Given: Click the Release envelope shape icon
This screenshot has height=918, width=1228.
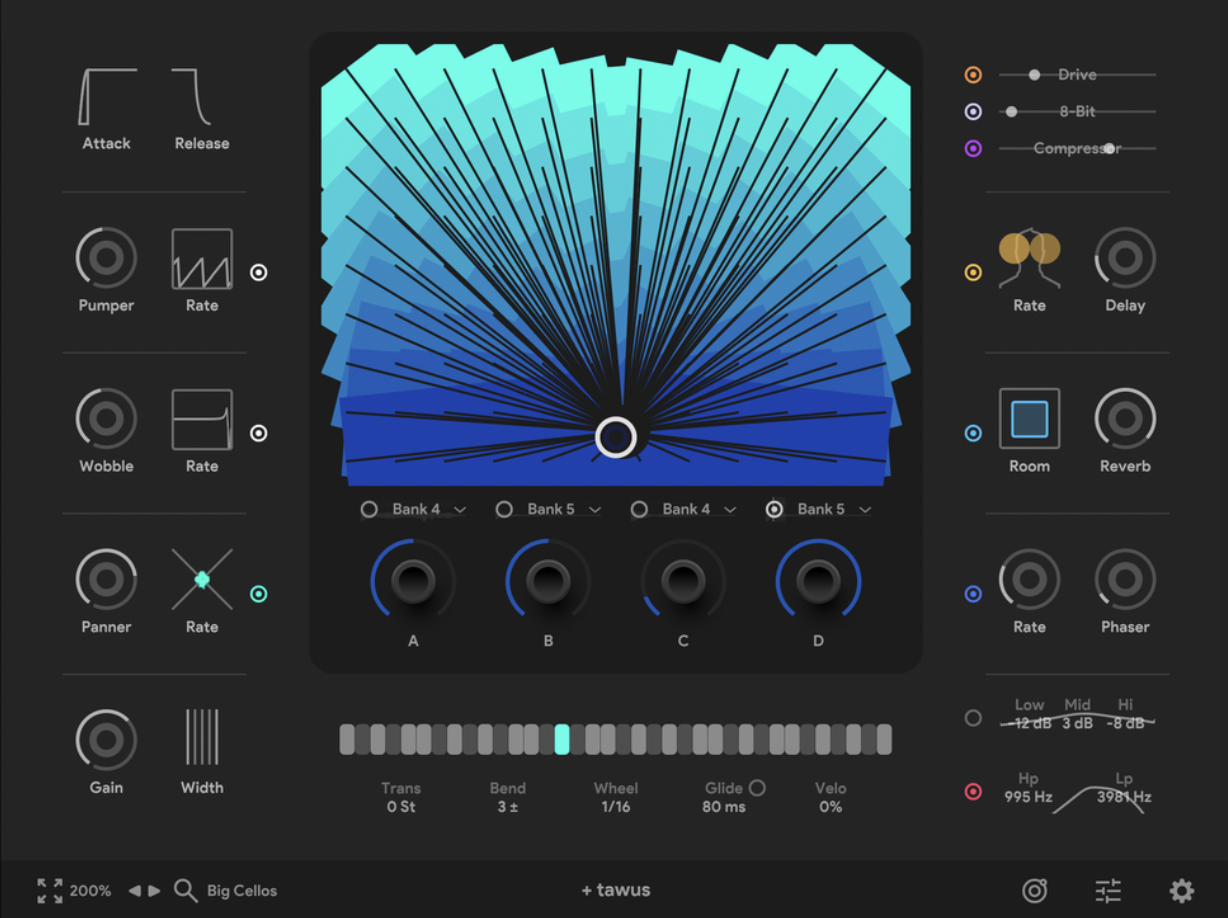Looking at the screenshot, I should pyautogui.click(x=191, y=96).
